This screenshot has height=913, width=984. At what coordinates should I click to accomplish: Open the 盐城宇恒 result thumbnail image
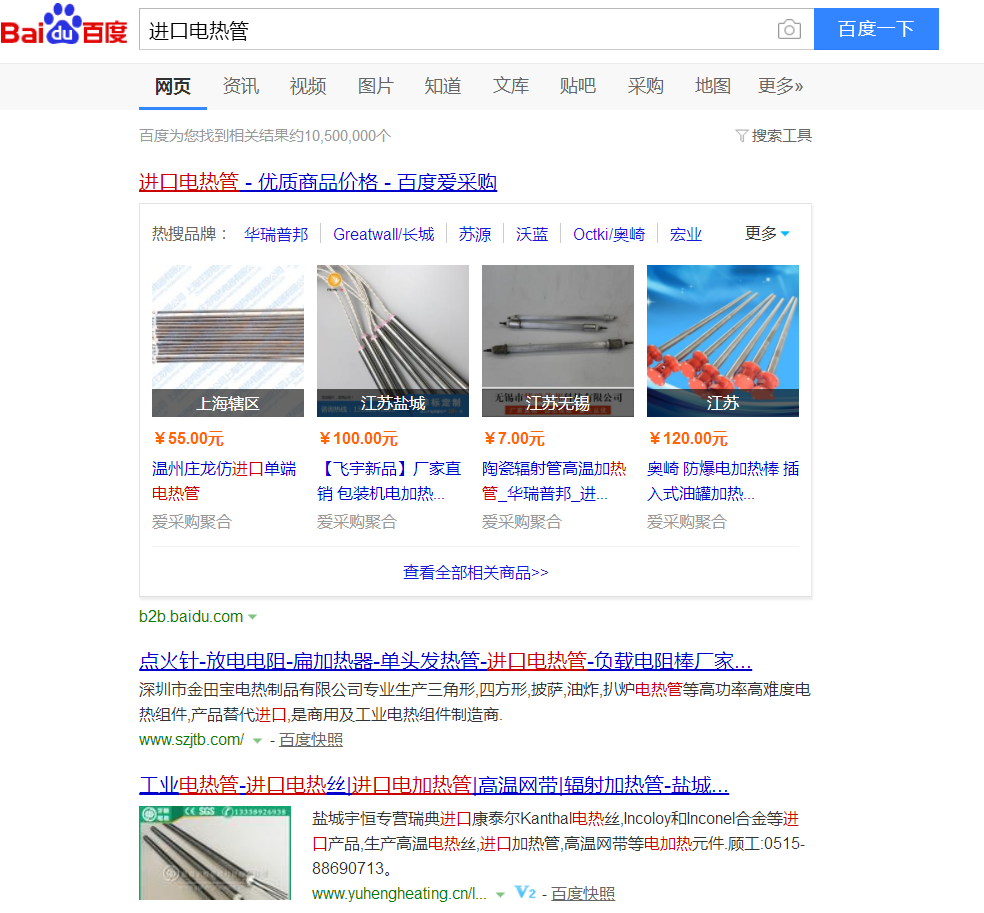coord(215,853)
